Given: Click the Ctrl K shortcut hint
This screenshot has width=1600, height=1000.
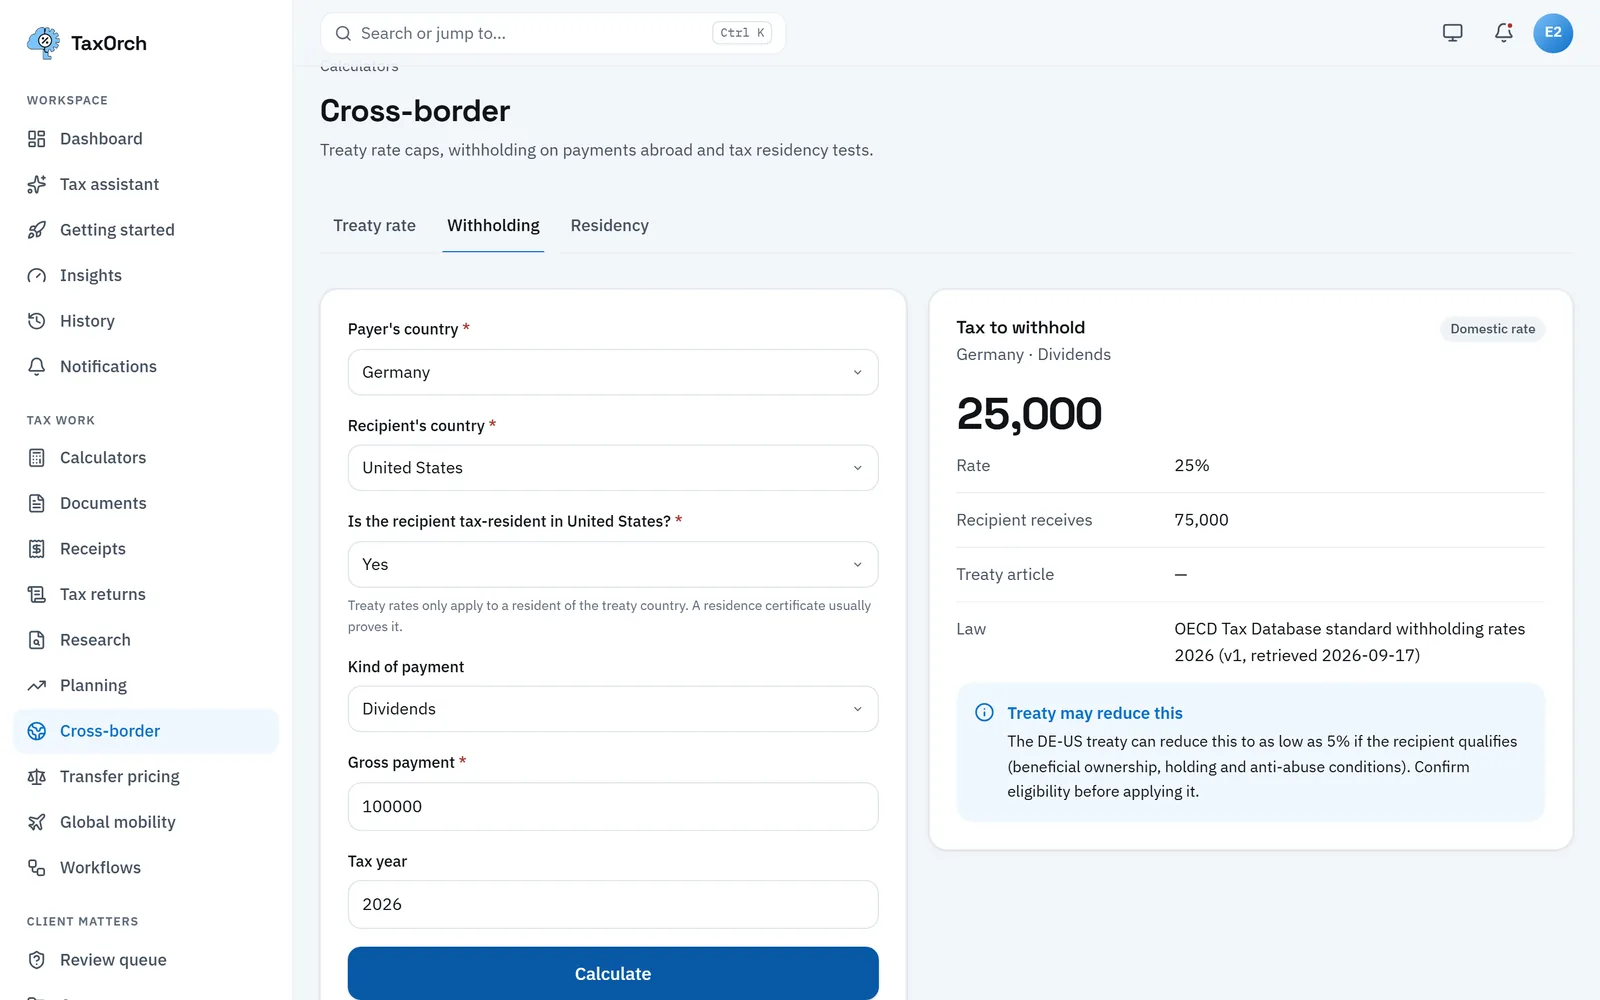Looking at the screenshot, I should click(x=742, y=33).
